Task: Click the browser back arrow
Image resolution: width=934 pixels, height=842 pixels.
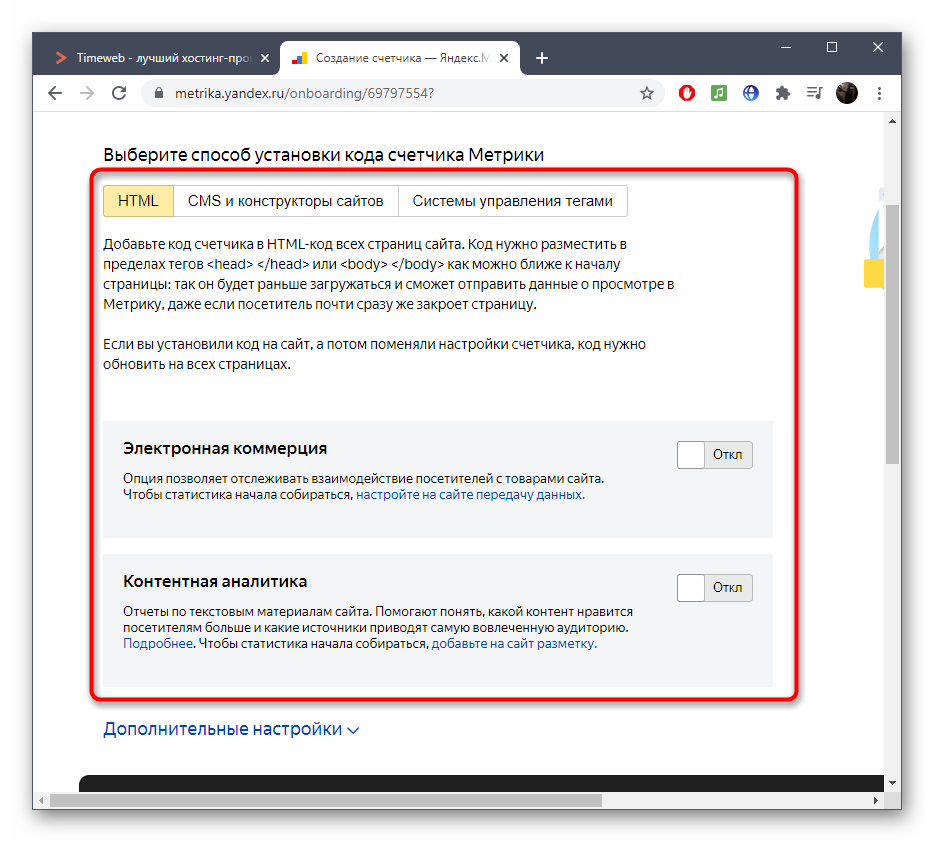Action: click(55, 93)
